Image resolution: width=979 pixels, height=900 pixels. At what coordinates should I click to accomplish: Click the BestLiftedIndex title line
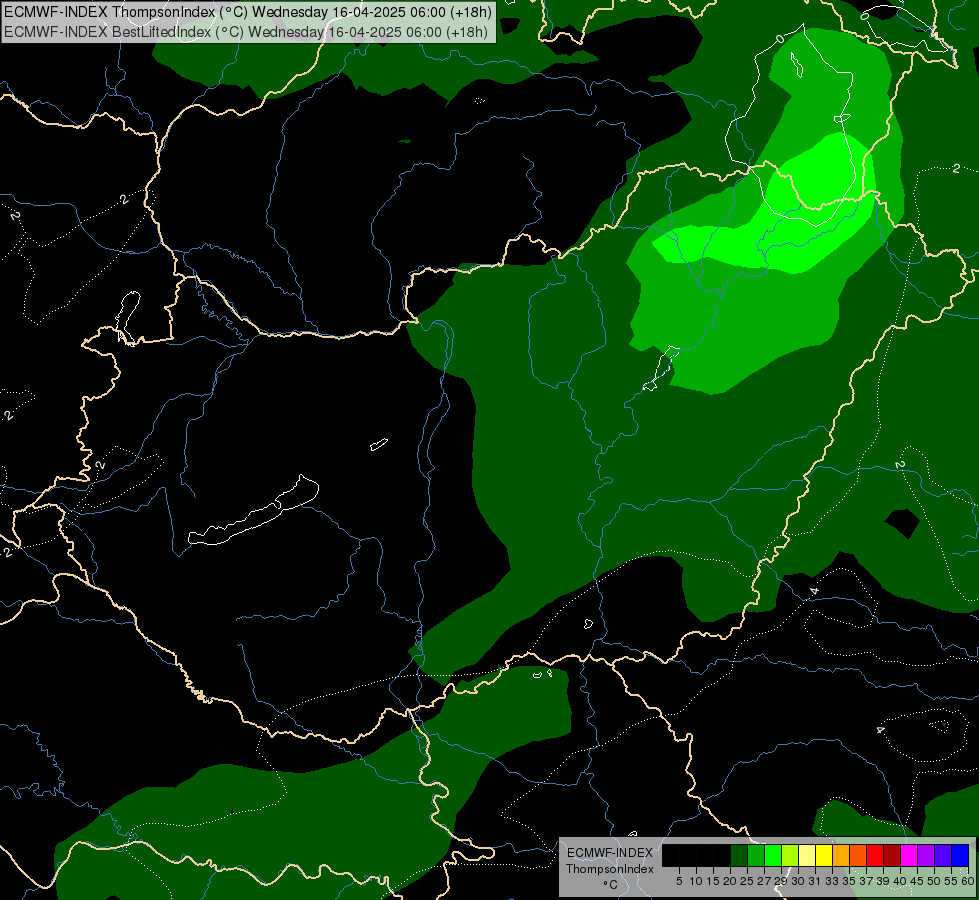pos(246,31)
